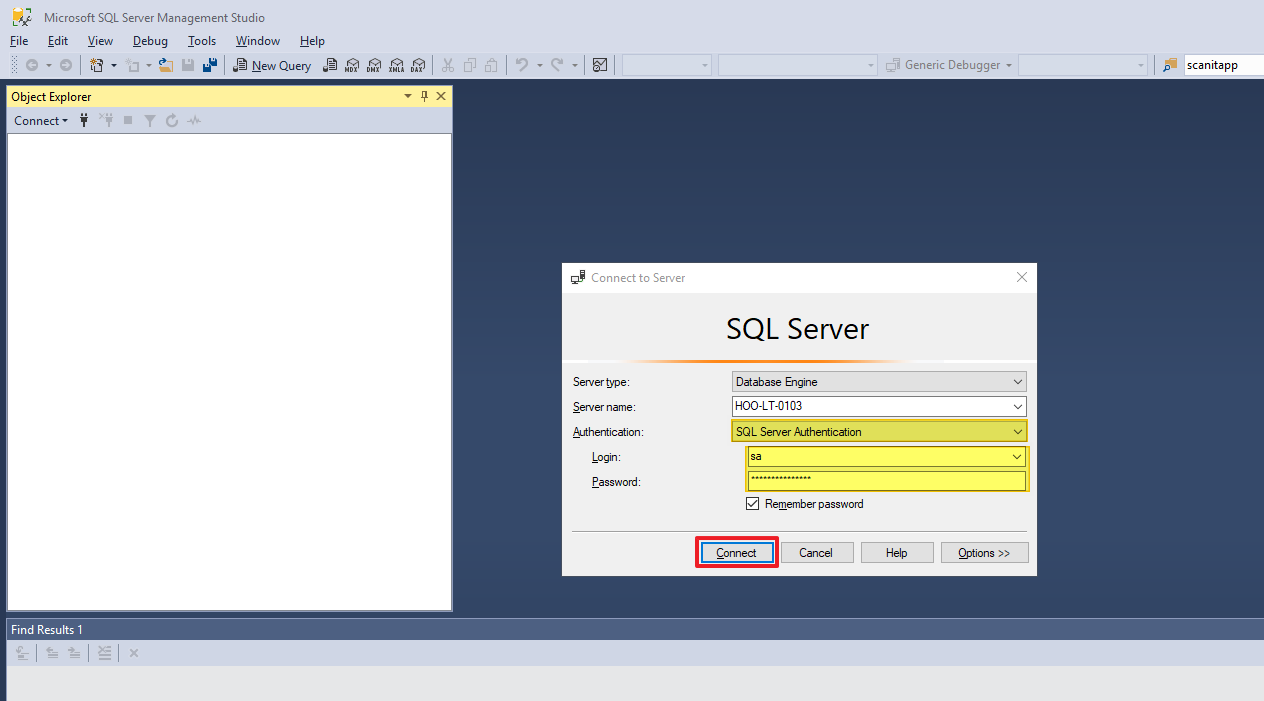Click the Save All icon
The image size is (1264, 701).
point(210,65)
